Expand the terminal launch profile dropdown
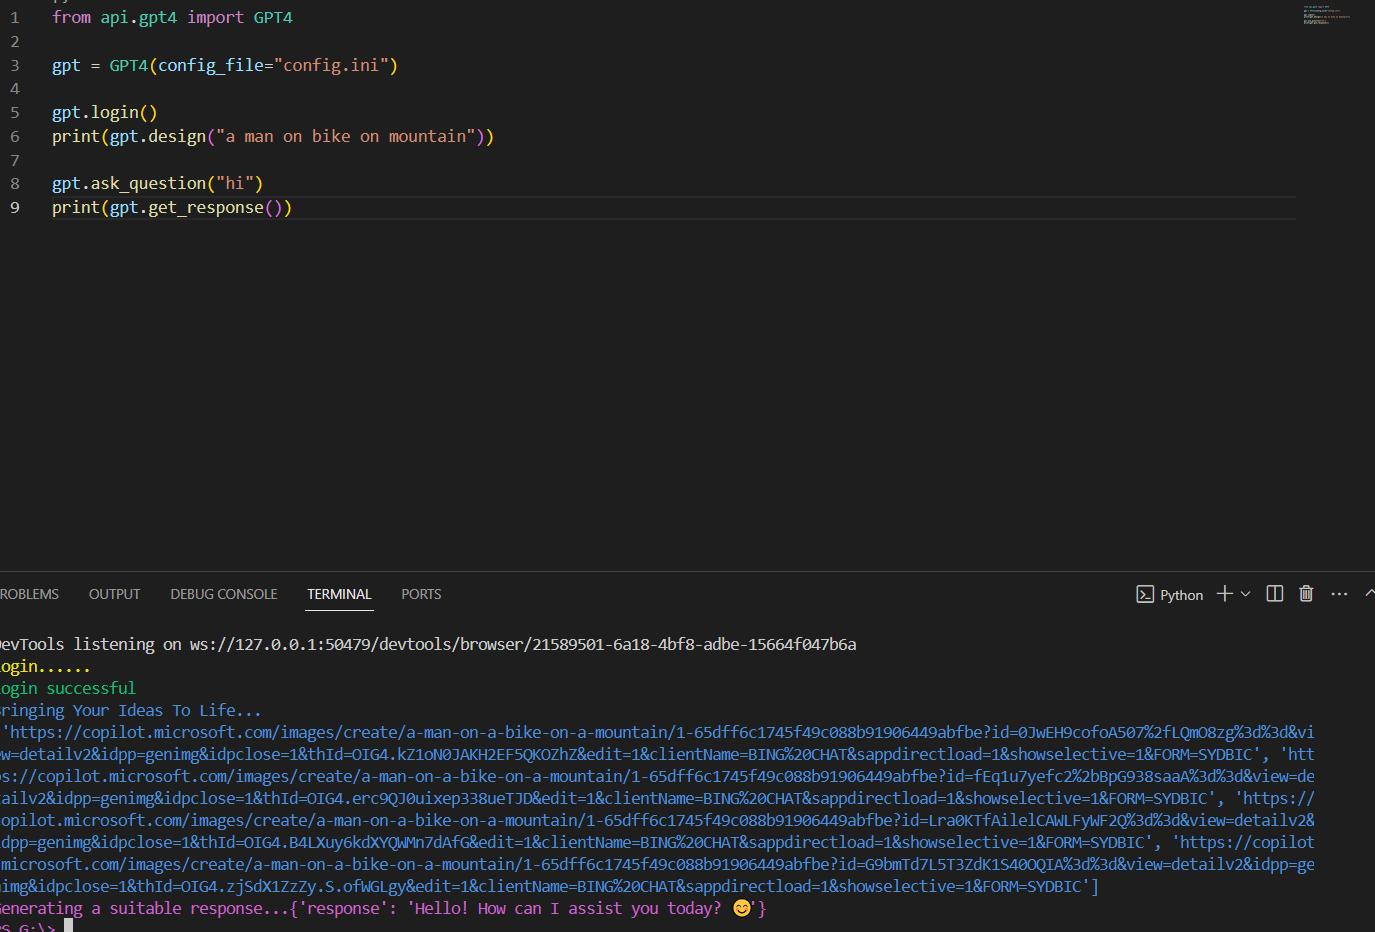1375x932 pixels. coord(1245,594)
